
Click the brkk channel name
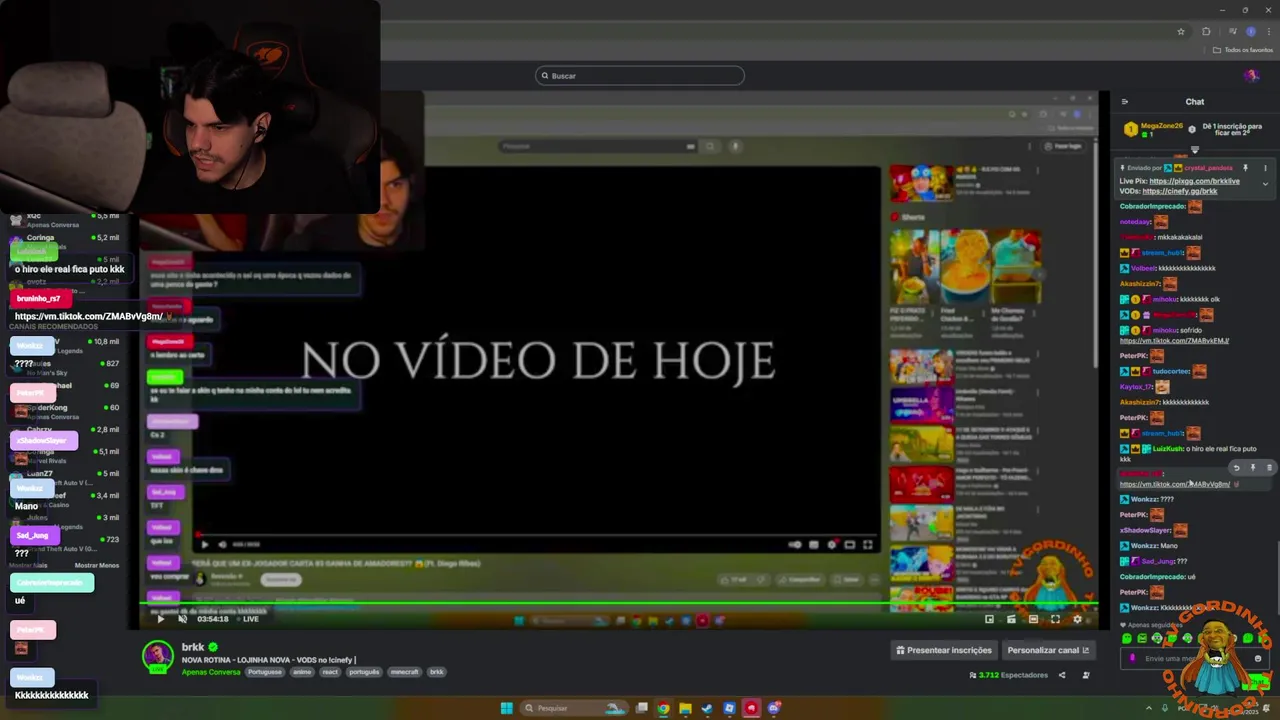click(x=193, y=647)
